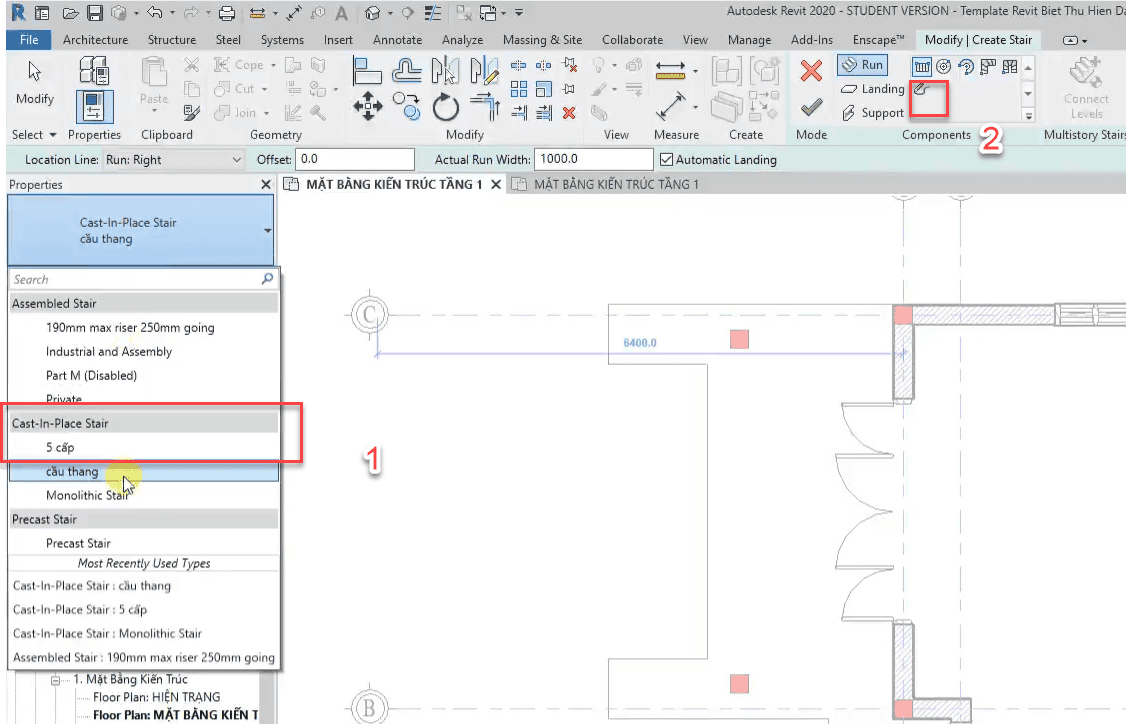Select the Support component button

point(872,113)
